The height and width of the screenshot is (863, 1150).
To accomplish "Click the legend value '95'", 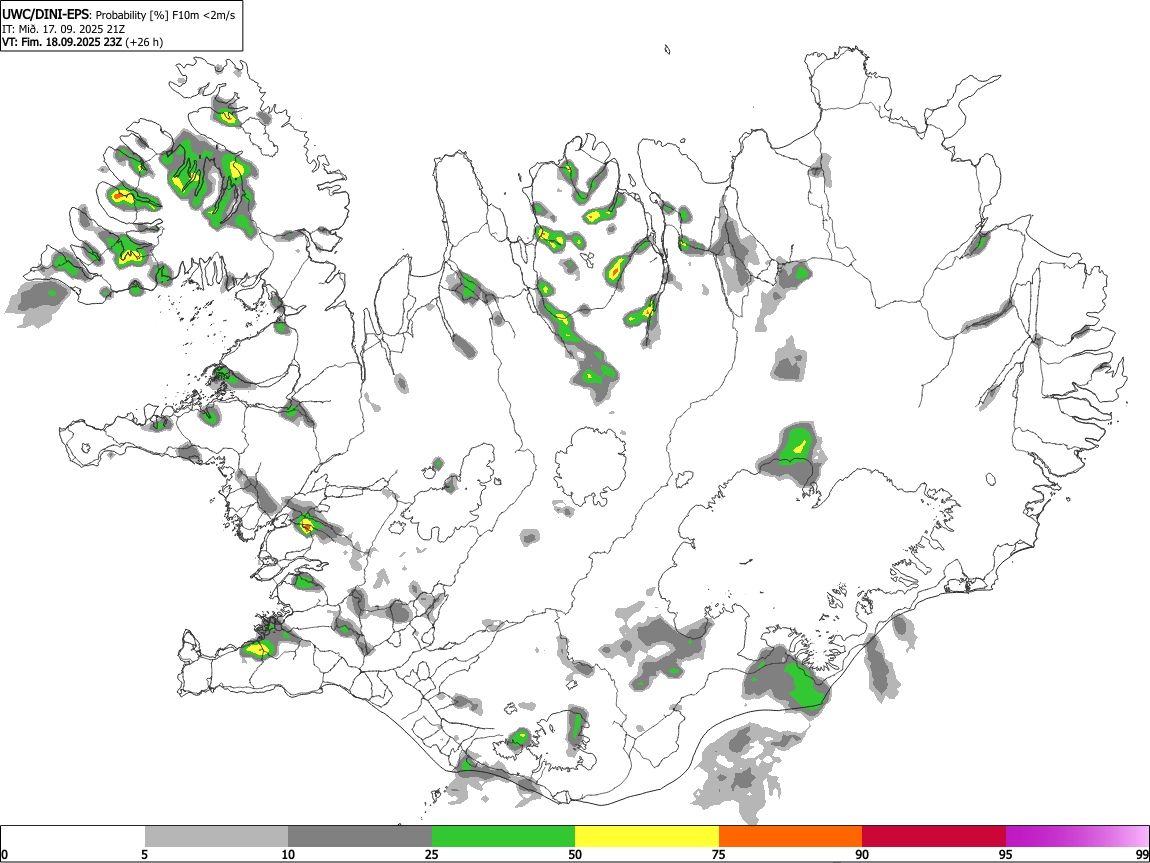I will pos(1006,854).
